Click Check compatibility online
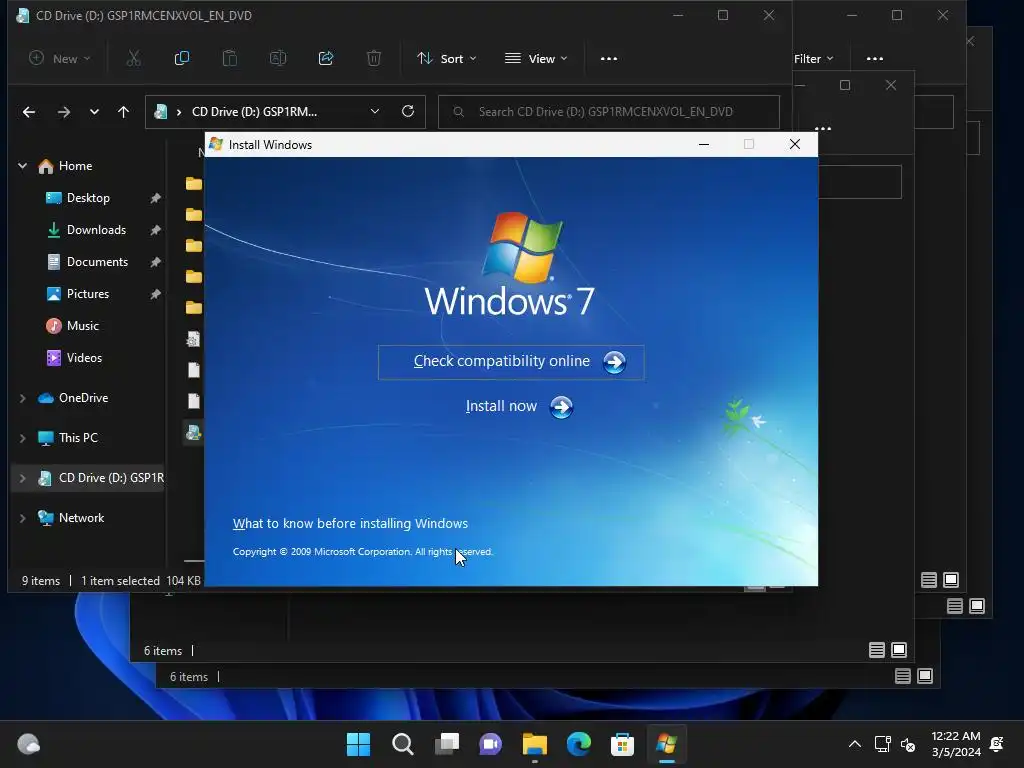 (511, 362)
